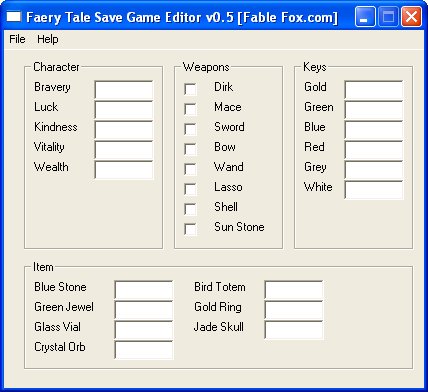The height and width of the screenshot is (392, 428).
Task: Focus the Wealth text box
Action: point(124,169)
